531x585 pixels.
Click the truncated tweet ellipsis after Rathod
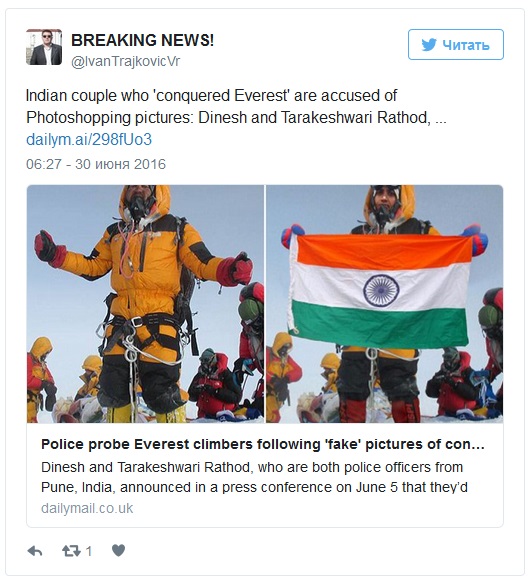coord(441,119)
